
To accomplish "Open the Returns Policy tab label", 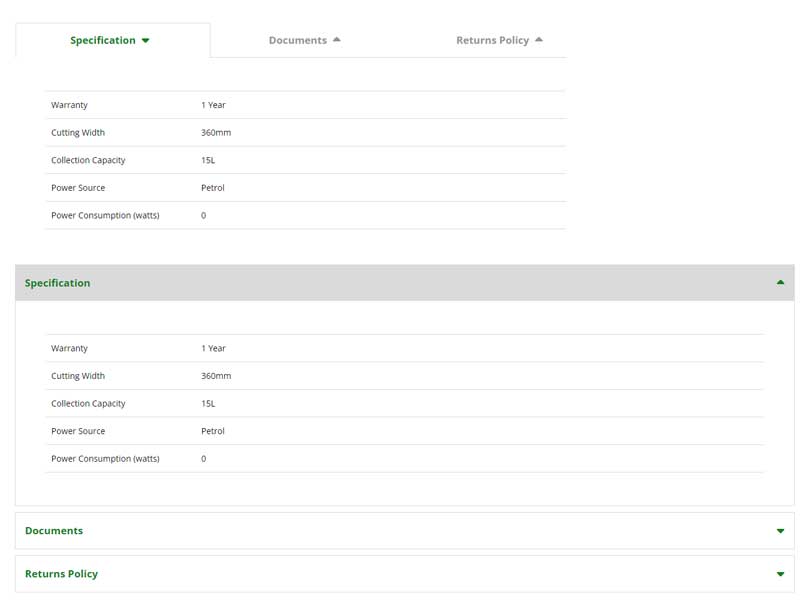I will pyautogui.click(x=492, y=41).
